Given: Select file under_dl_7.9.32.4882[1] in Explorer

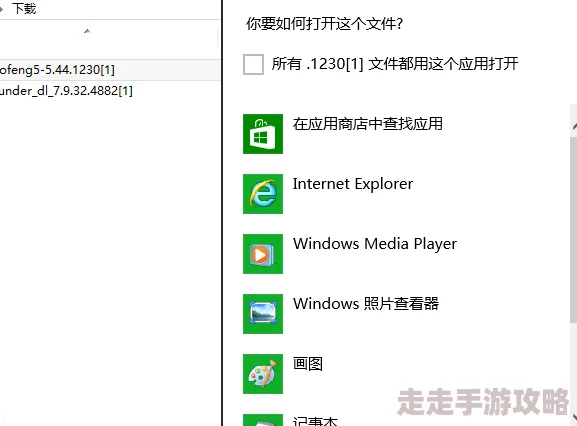Looking at the screenshot, I should coord(66,90).
